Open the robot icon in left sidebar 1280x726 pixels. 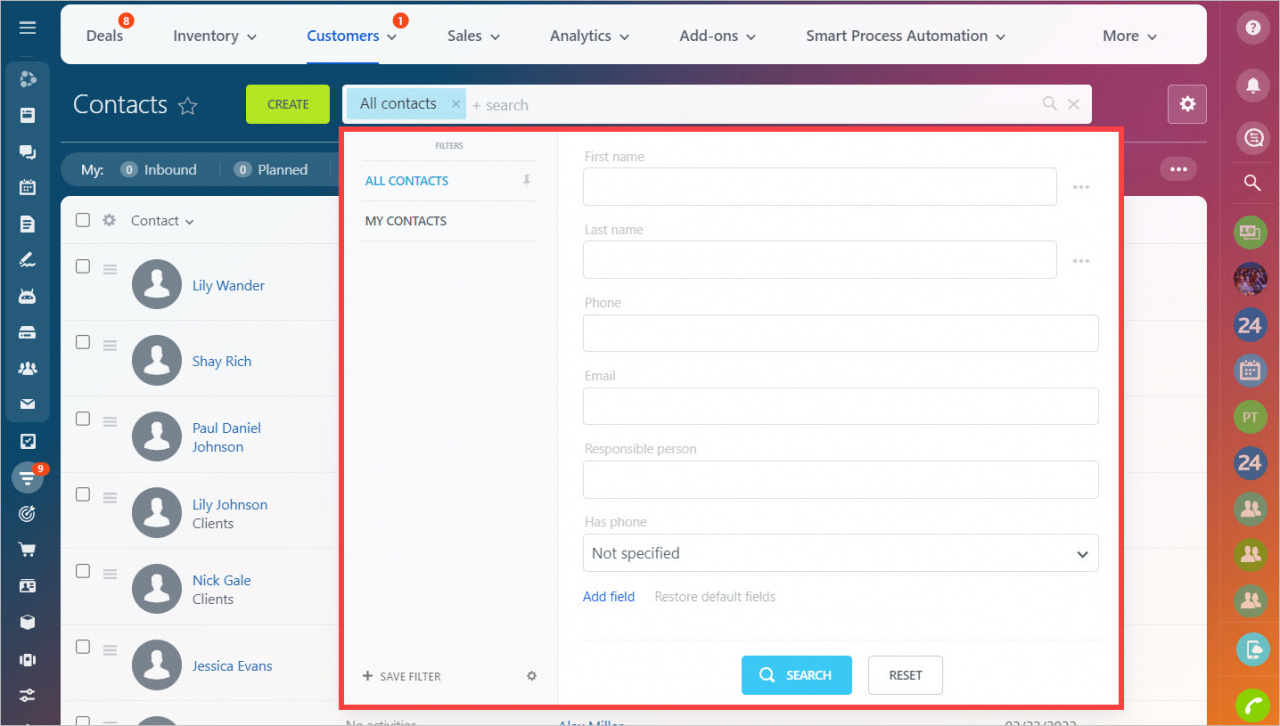pyautogui.click(x=28, y=296)
